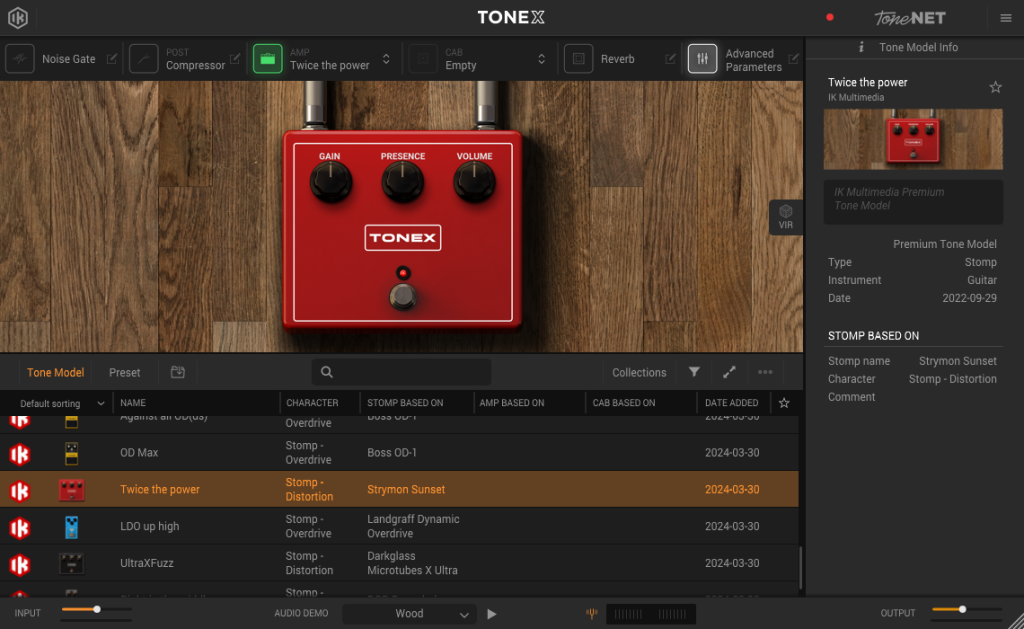Open the Audio Demo dropdown showing Wood
Screen dimensions: 1024x629
pyautogui.click(x=409, y=614)
